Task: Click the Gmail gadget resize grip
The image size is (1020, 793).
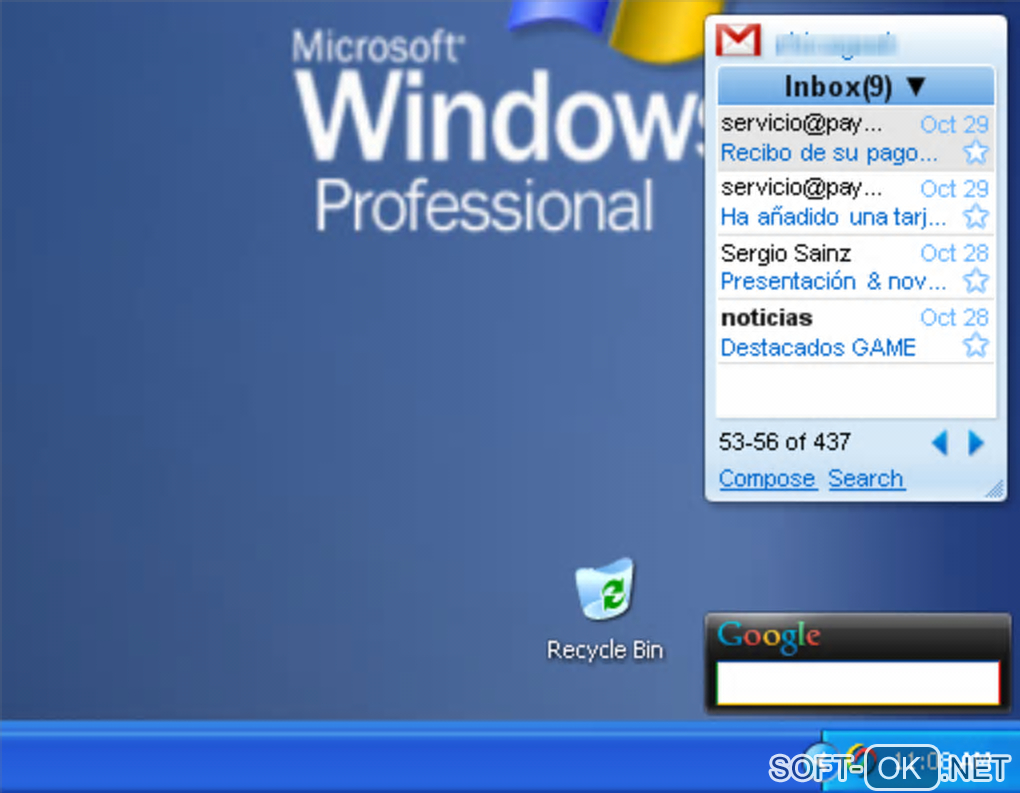Action: click(x=994, y=489)
